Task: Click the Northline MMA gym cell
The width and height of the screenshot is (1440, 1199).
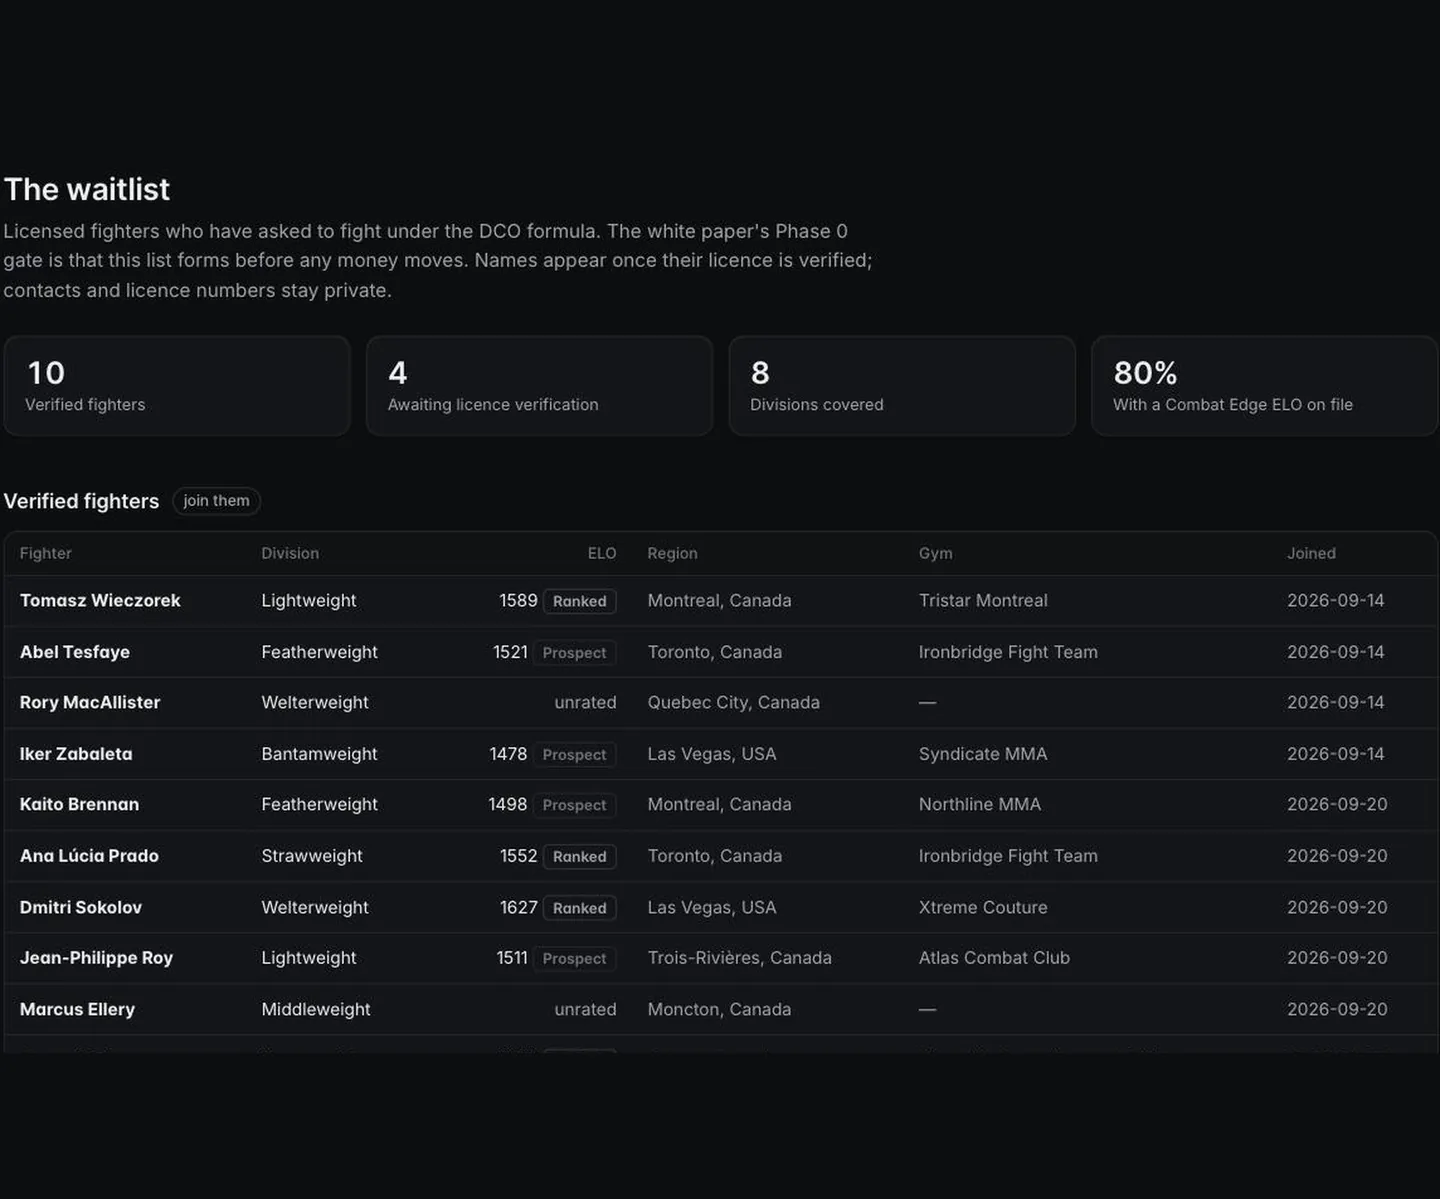Action: click(980, 805)
